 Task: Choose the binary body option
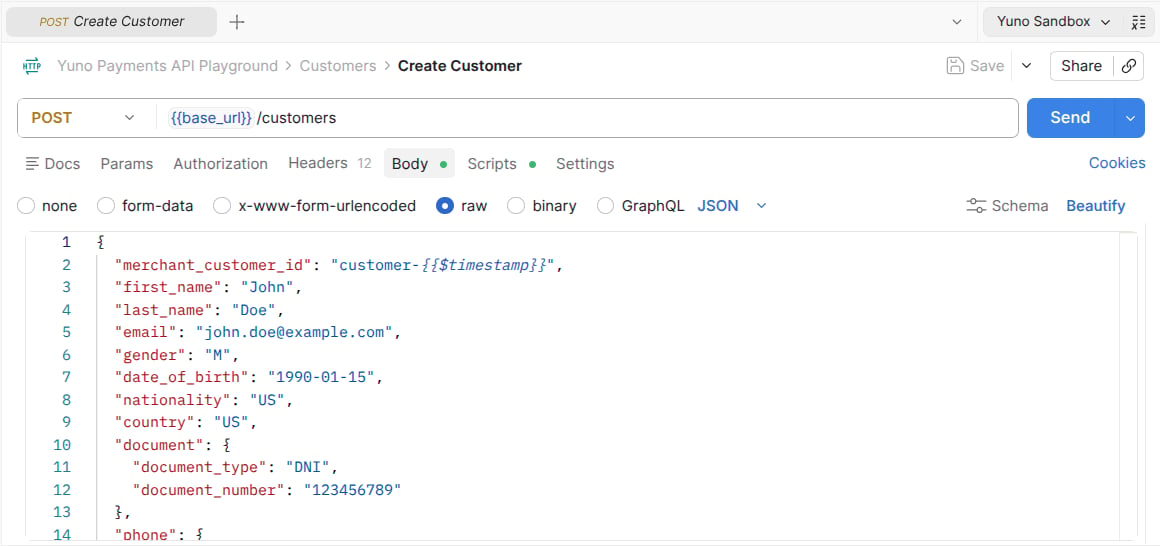(x=516, y=206)
